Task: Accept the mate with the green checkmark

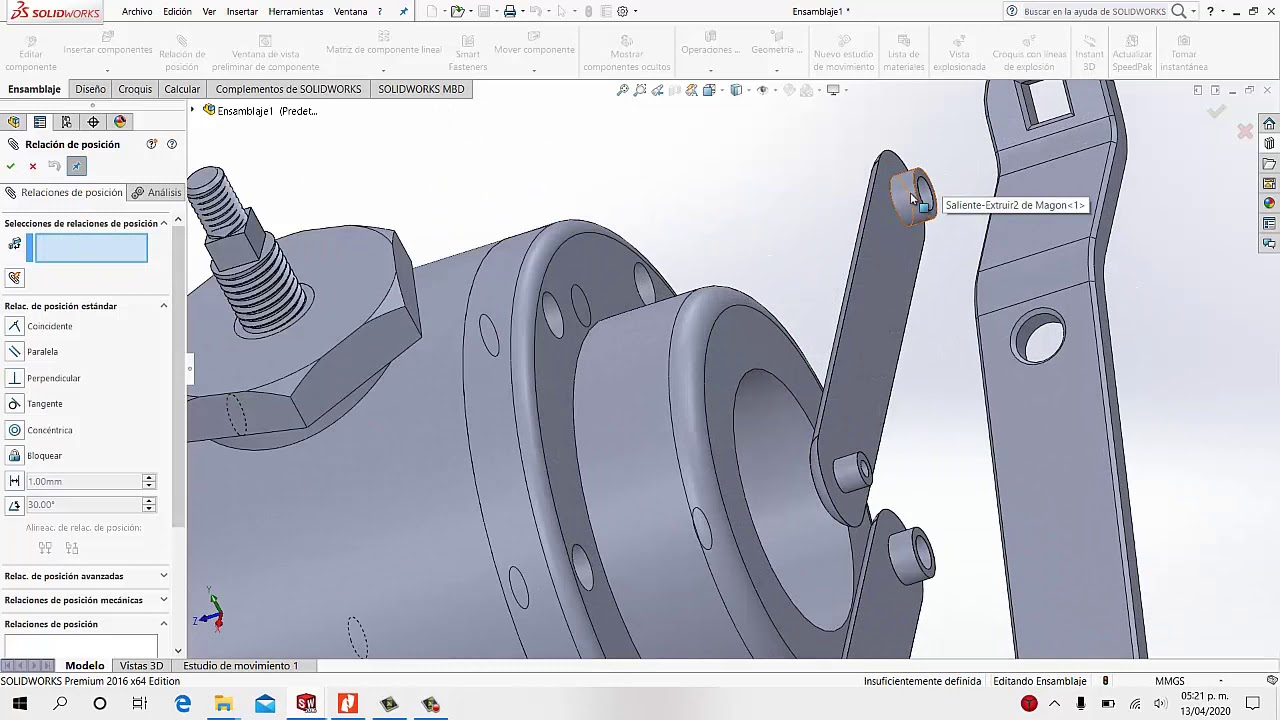Action: click(x=11, y=166)
